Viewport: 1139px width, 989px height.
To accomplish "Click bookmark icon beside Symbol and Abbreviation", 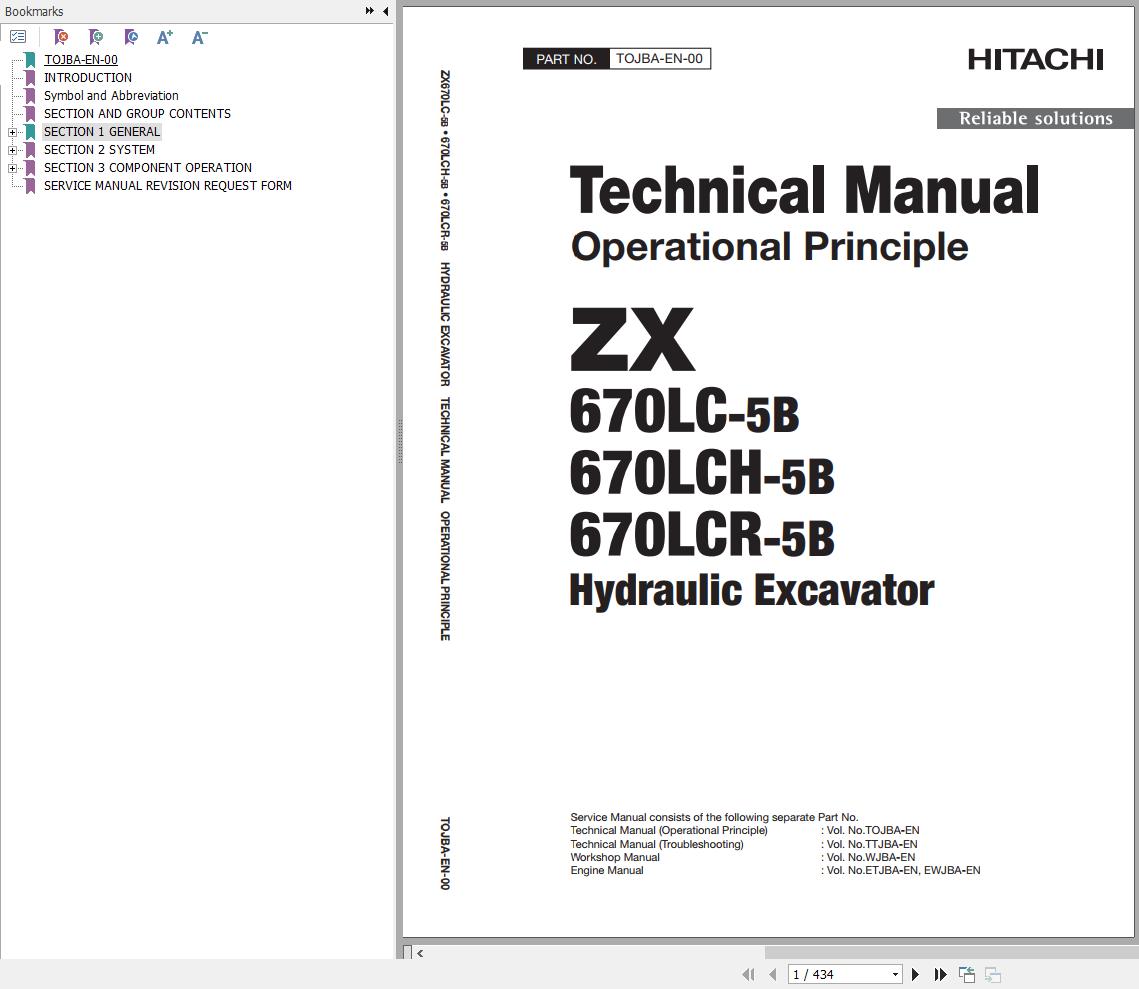I will coord(30,96).
